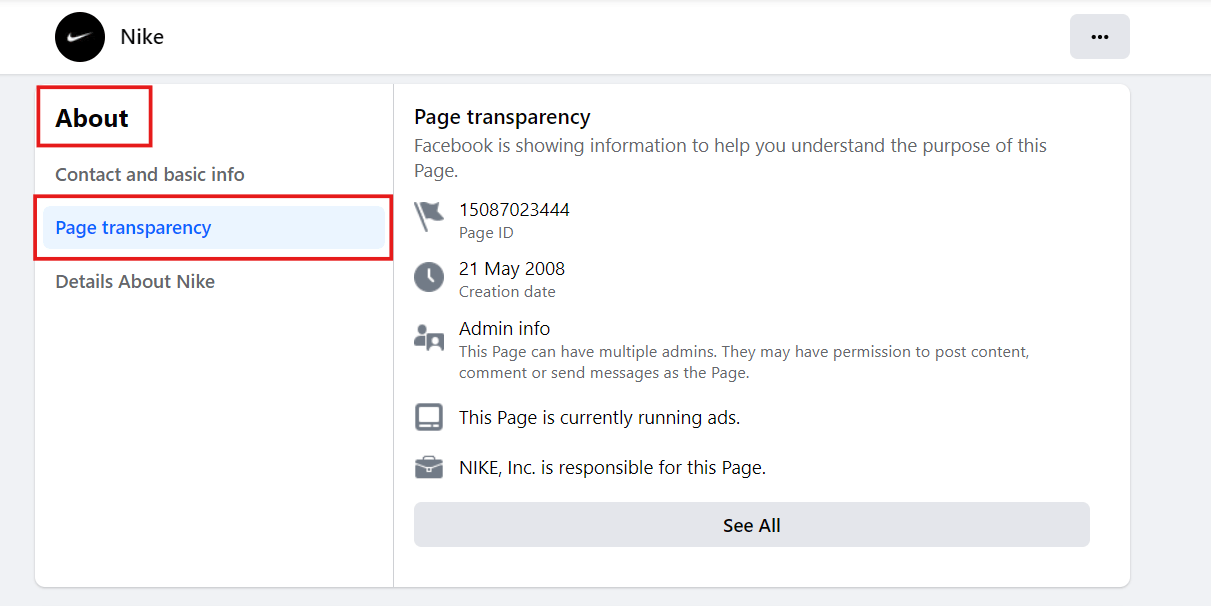Open the three-dots more options button
1211x606 pixels.
[1100, 37]
